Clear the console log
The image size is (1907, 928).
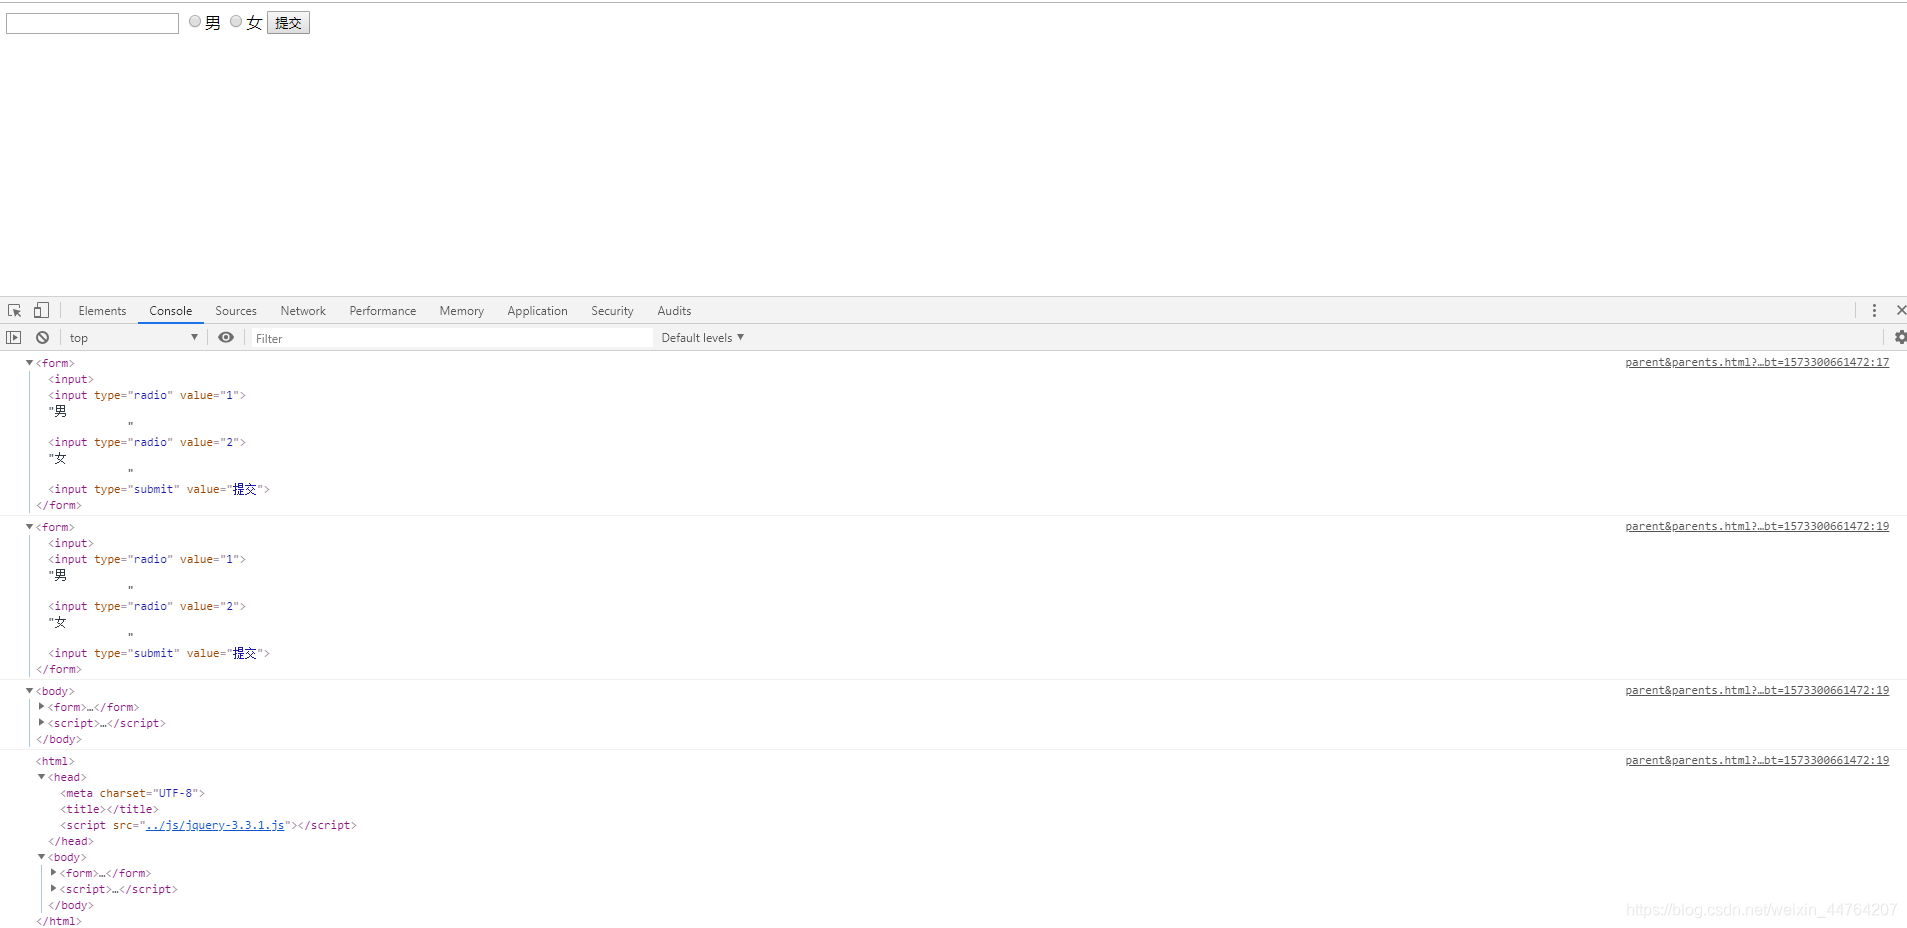click(x=42, y=338)
